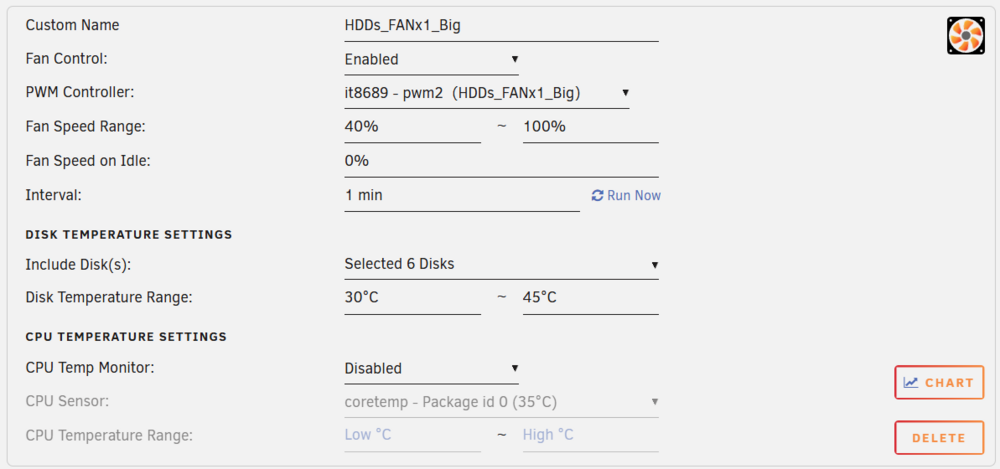
Task: Click the refresh icon beside Run Now
Action: point(598,195)
